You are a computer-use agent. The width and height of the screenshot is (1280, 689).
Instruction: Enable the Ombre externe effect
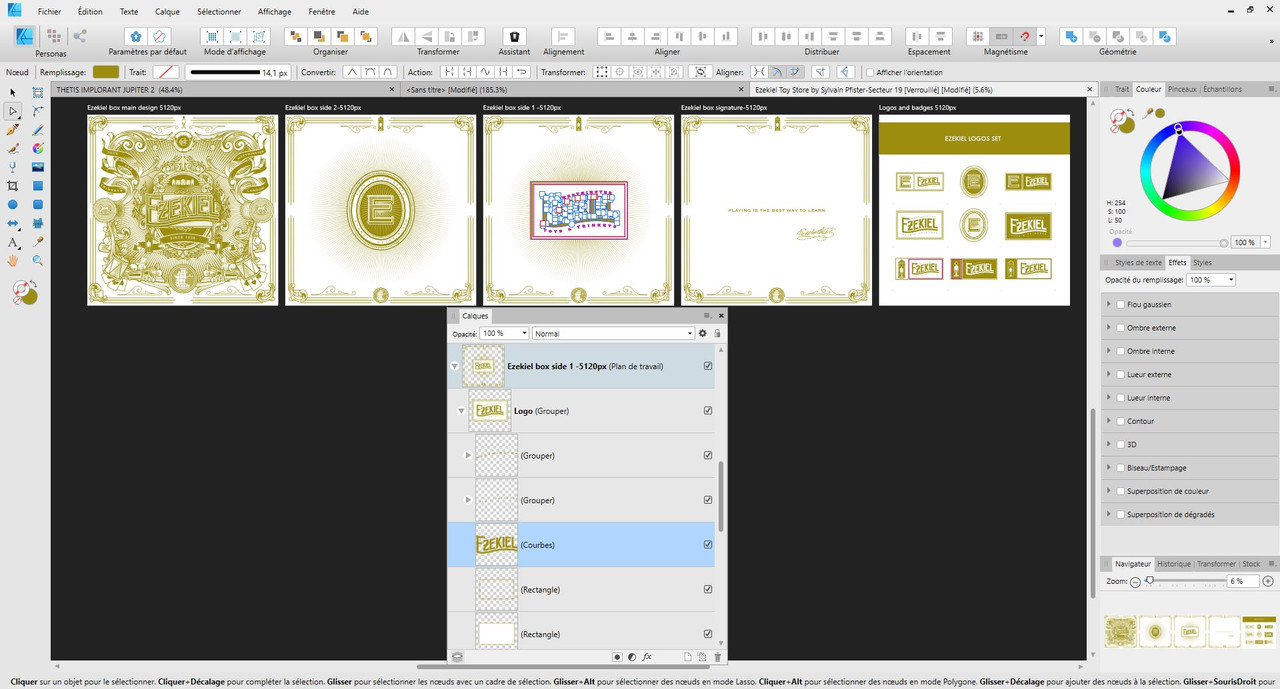1120,328
